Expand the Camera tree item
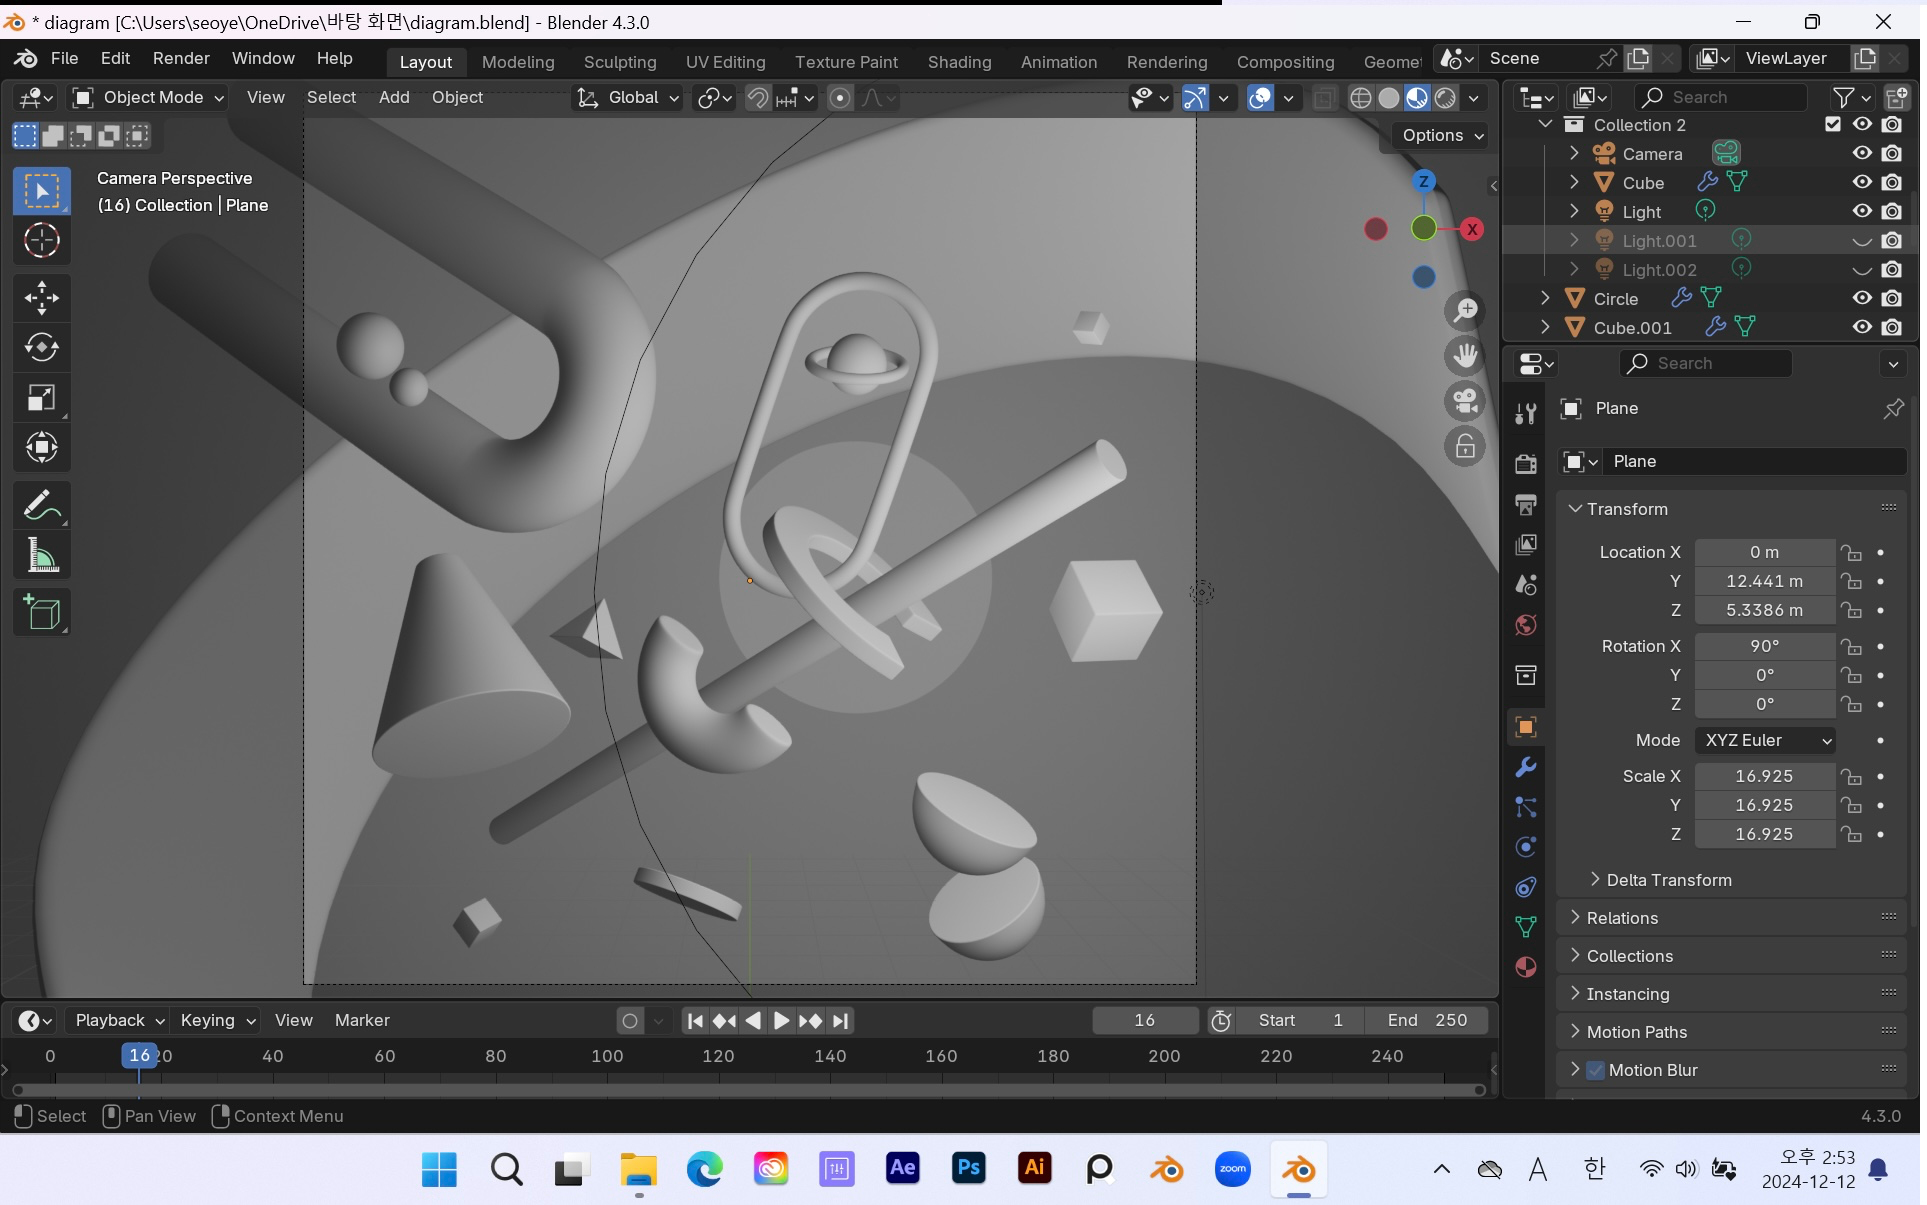Image resolution: width=1927 pixels, height=1205 pixels. click(1574, 153)
